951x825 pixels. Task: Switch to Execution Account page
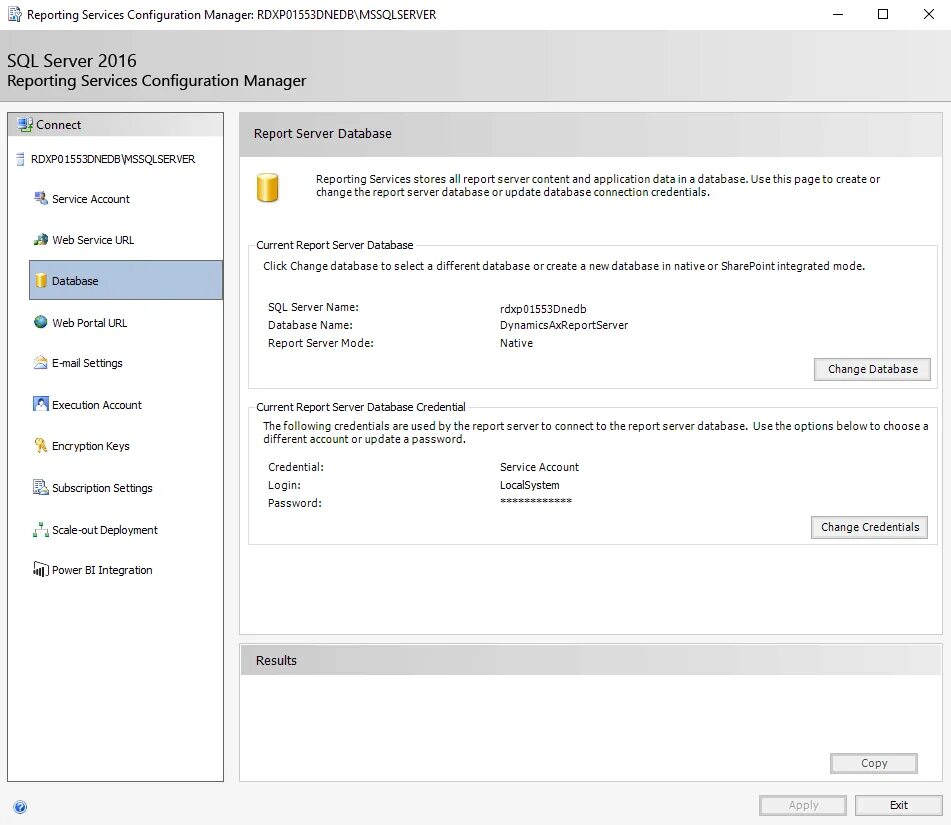pyautogui.click(x=96, y=405)
